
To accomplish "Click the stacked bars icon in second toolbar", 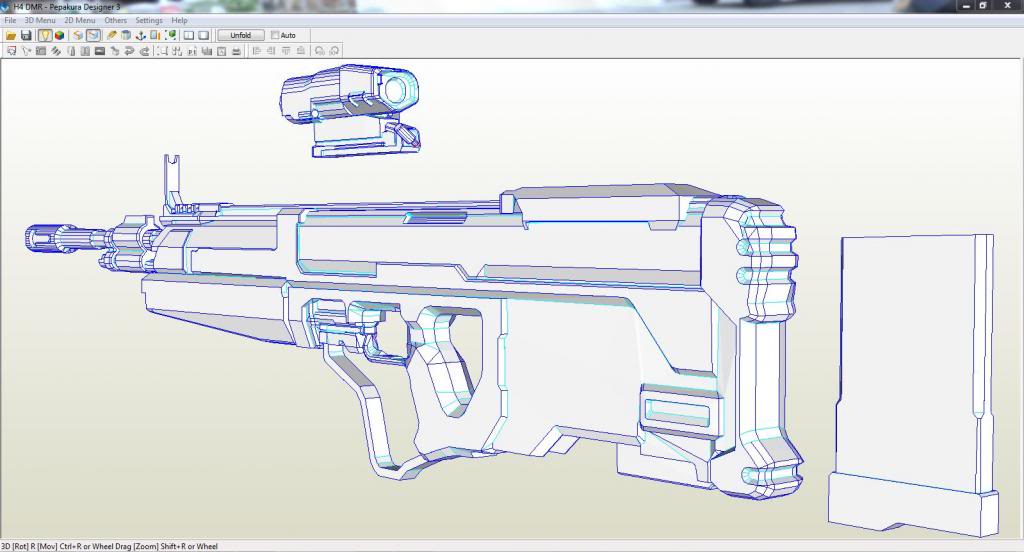I will pyautogui.click(x=207, y=51).
